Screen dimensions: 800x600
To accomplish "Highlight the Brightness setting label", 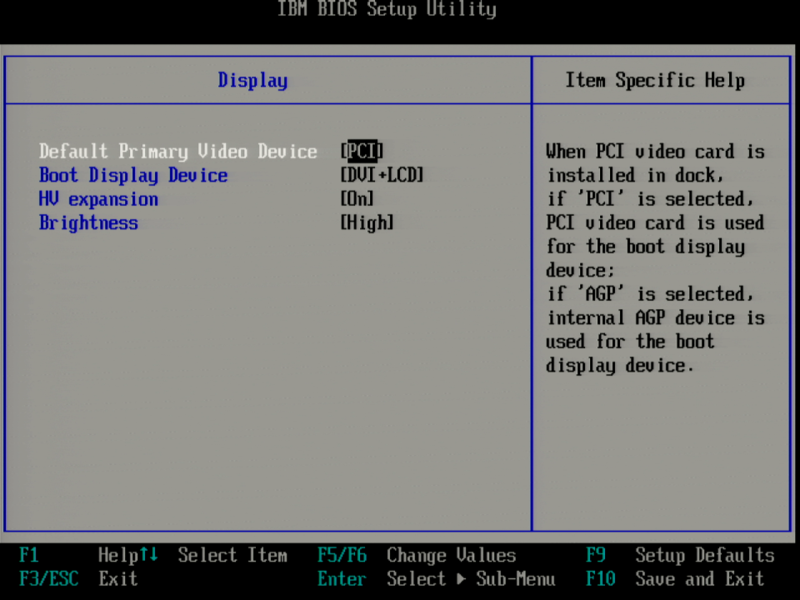I will [x=88, y=223].
